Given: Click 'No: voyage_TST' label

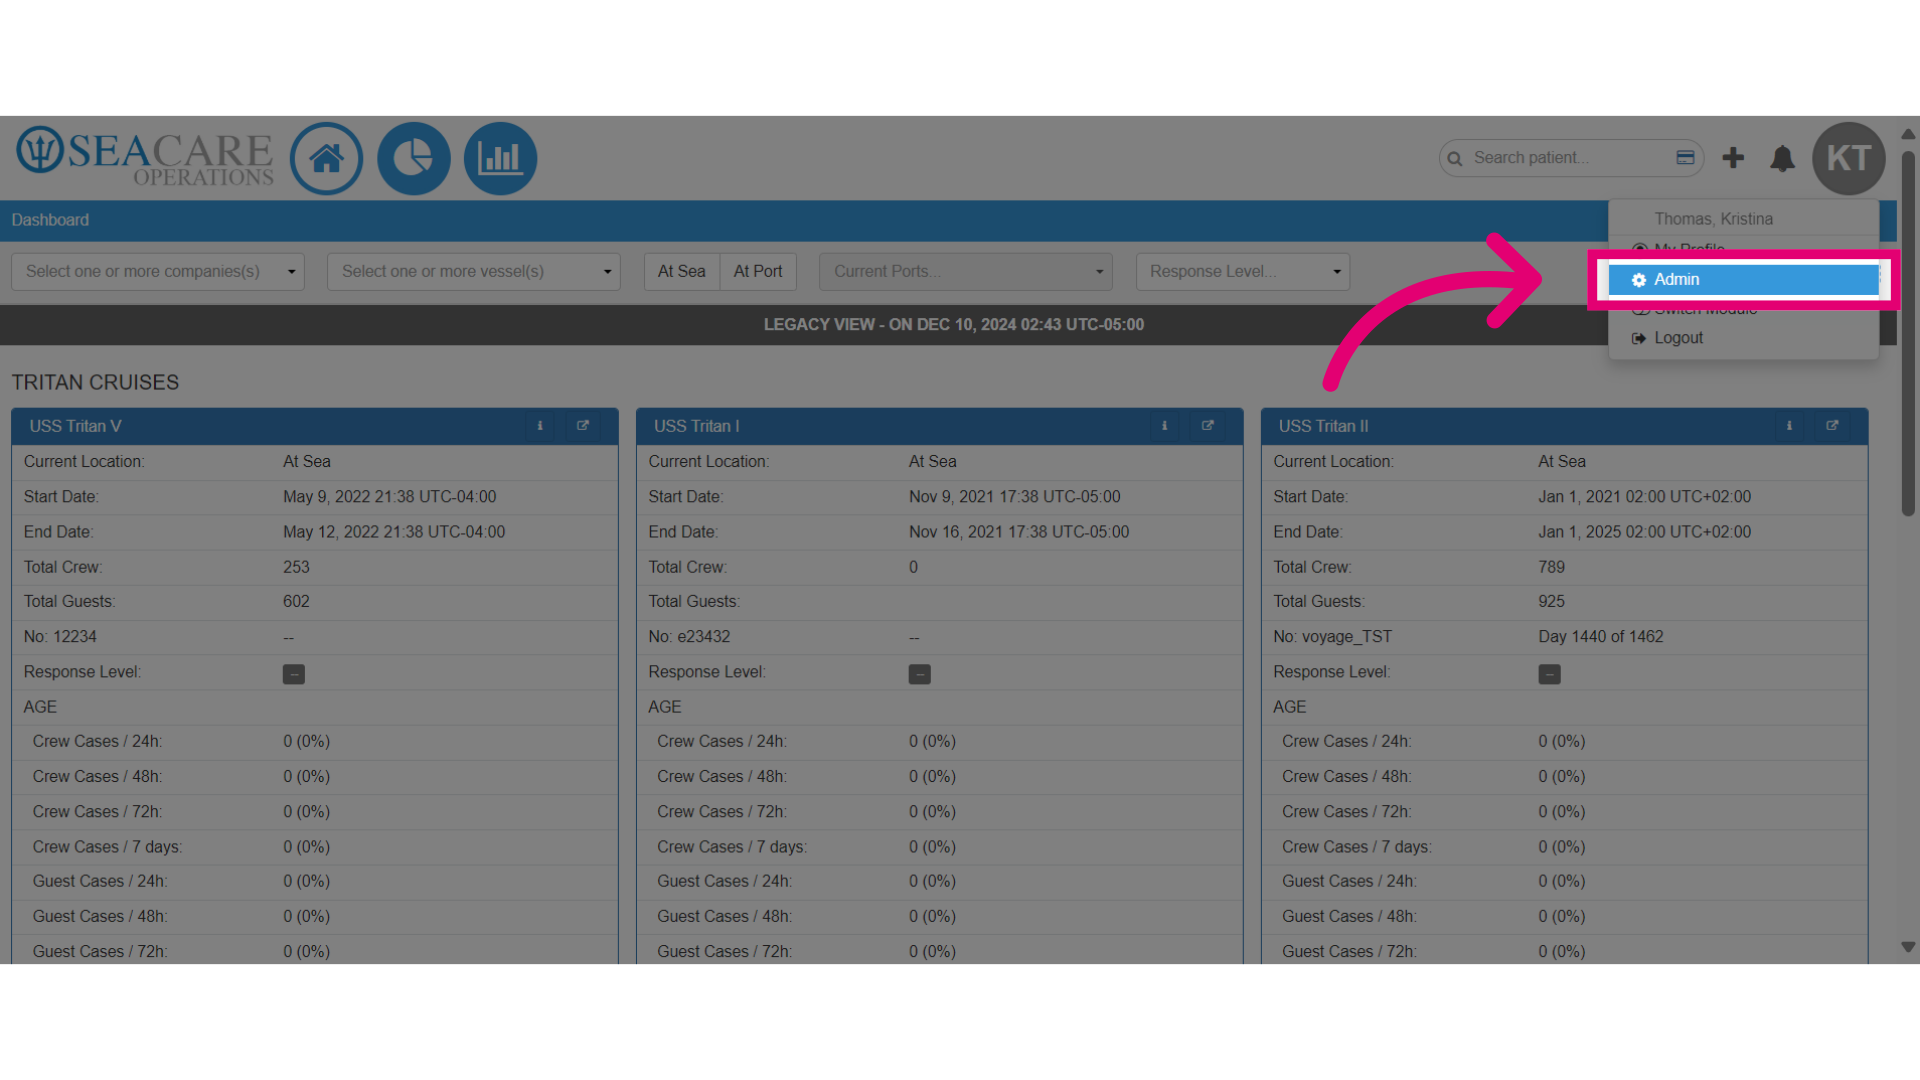Looking at the screenshot, I should [1332, 637].
